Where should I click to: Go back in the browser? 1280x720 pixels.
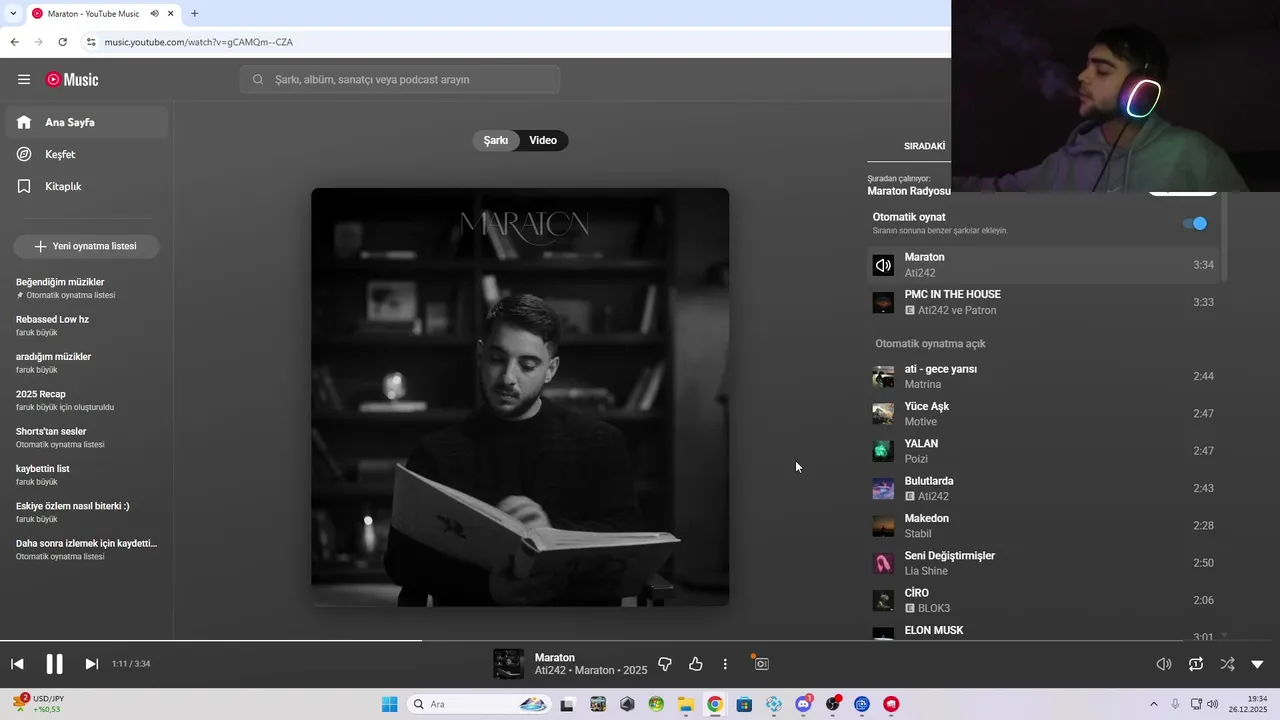[x=14, y=42]
